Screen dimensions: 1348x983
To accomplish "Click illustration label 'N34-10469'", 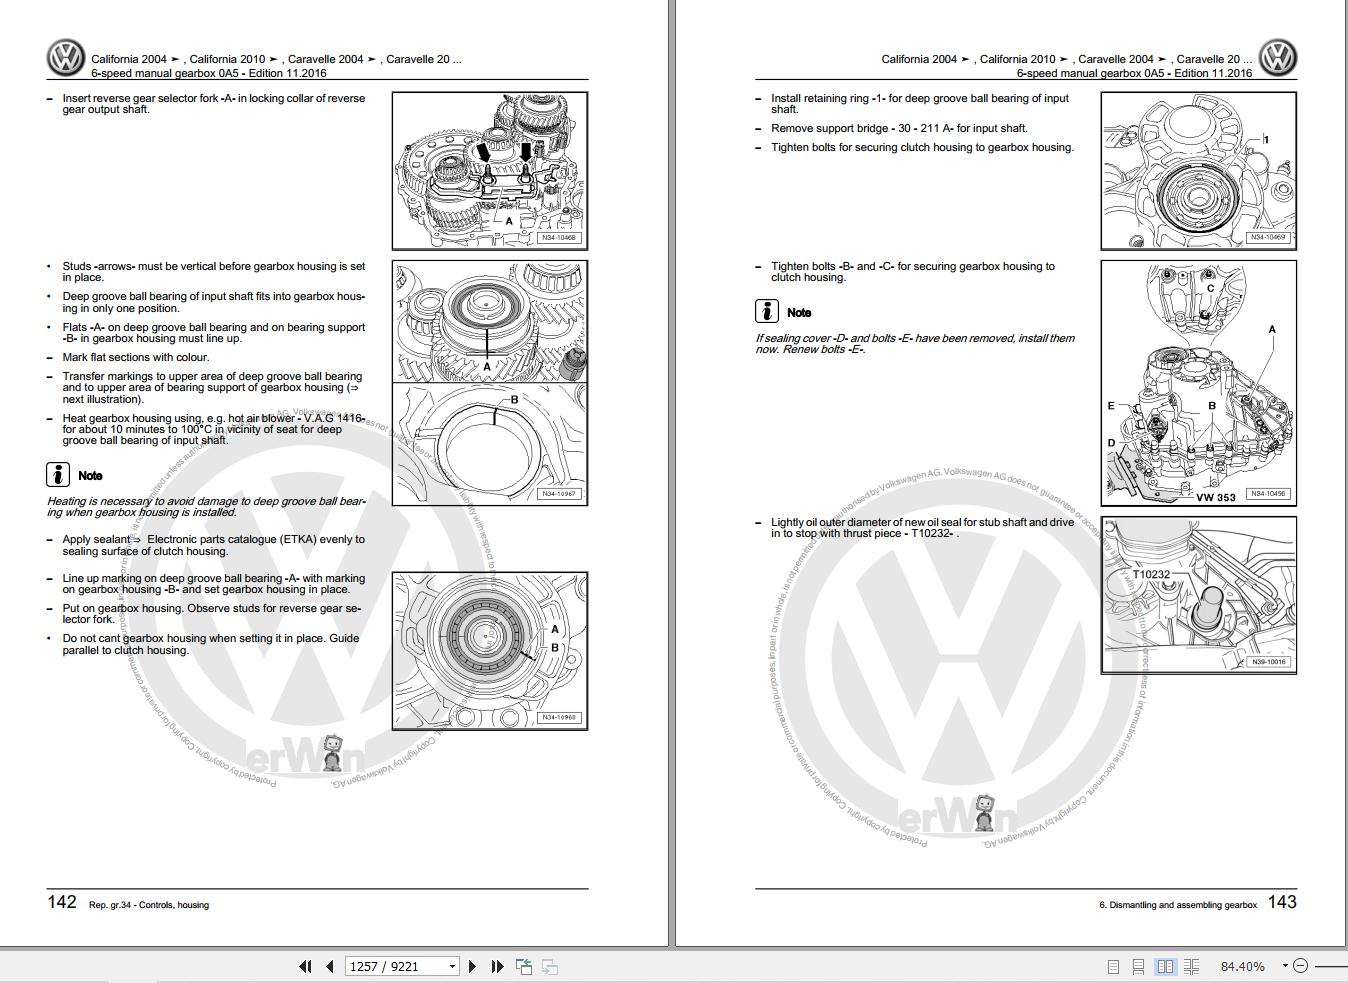I will 1268,238.
